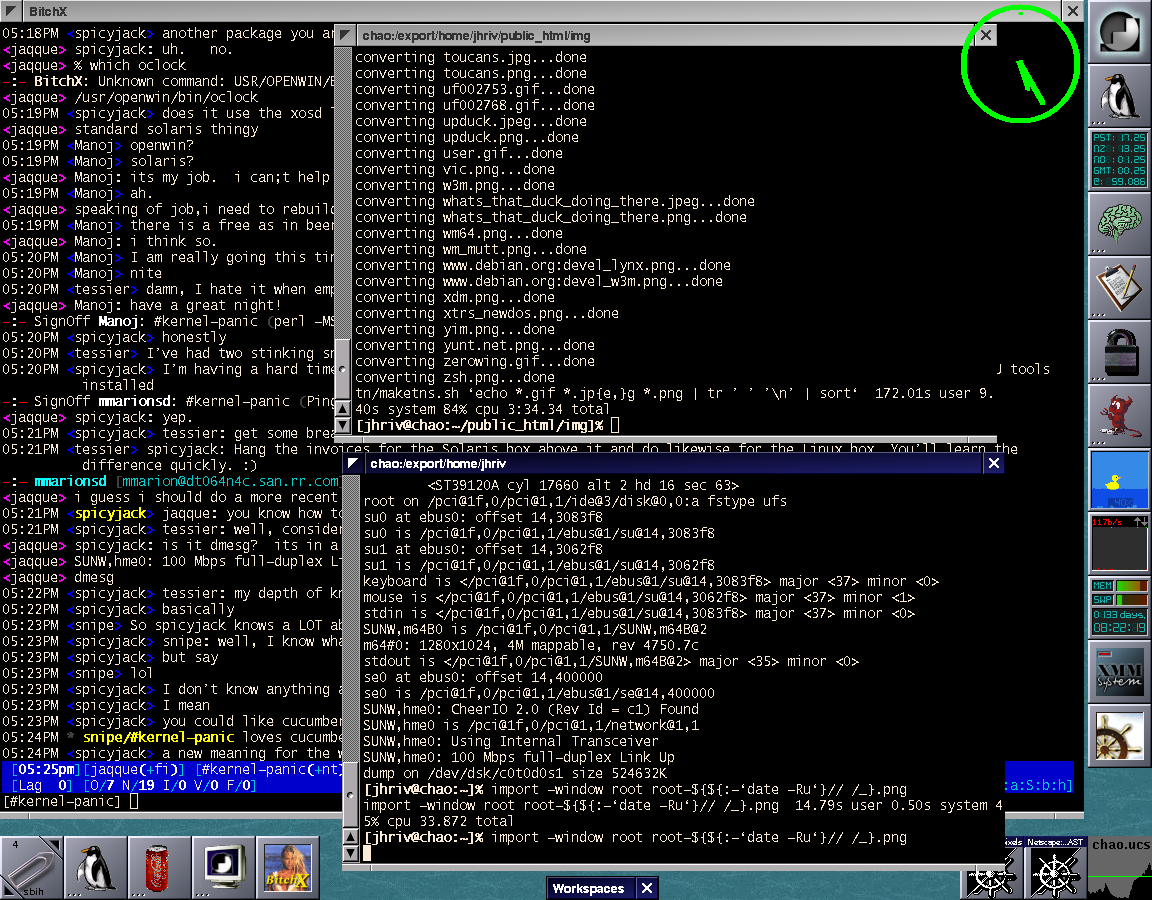Click the chao:/export/home/jhriv title bar

[x=672, y=464]
